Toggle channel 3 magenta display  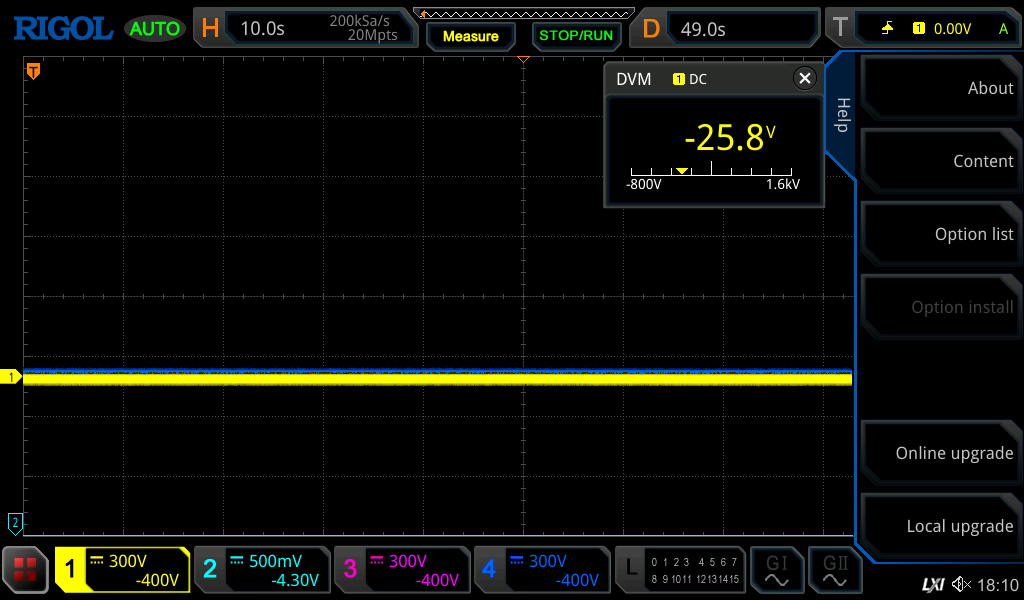tap(402, 570)
